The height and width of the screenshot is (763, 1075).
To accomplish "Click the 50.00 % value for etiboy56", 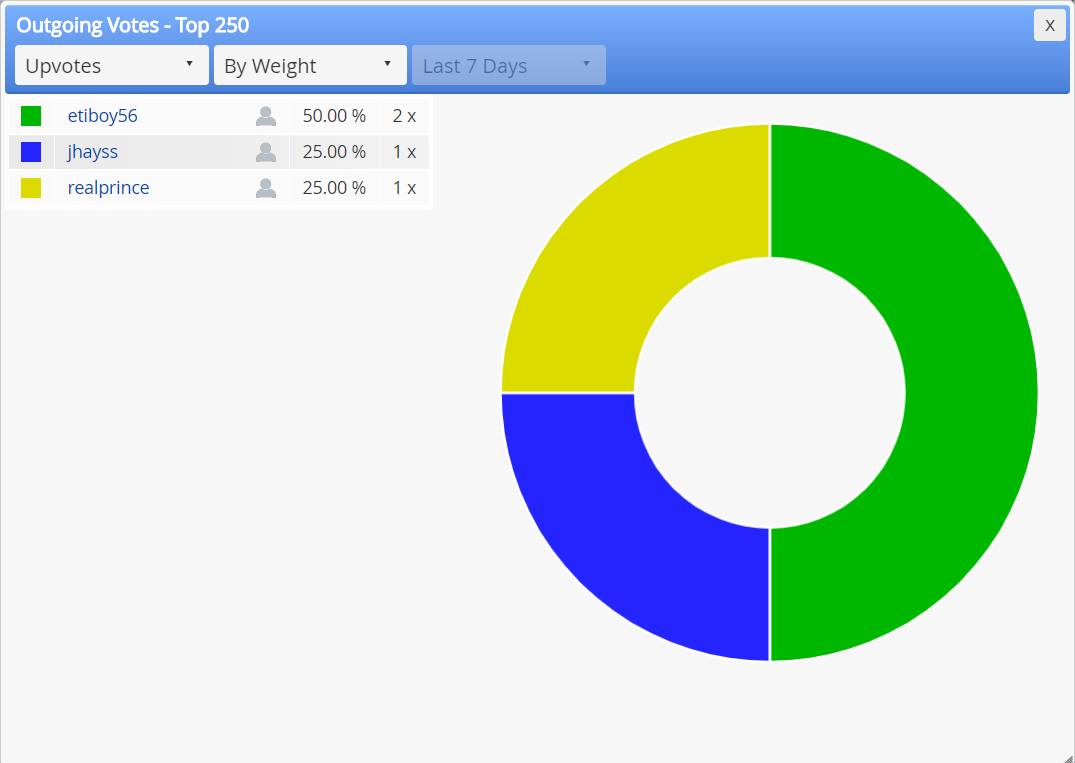I will 335,116.
